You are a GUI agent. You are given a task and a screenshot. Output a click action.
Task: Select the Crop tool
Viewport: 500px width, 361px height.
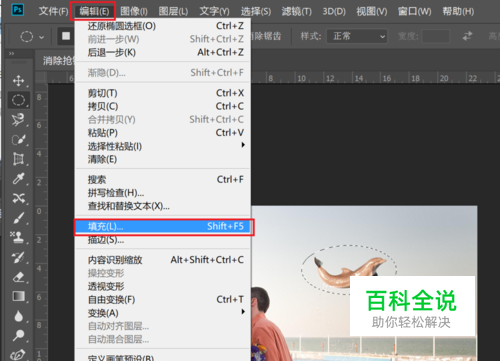(x=18, y=159)
